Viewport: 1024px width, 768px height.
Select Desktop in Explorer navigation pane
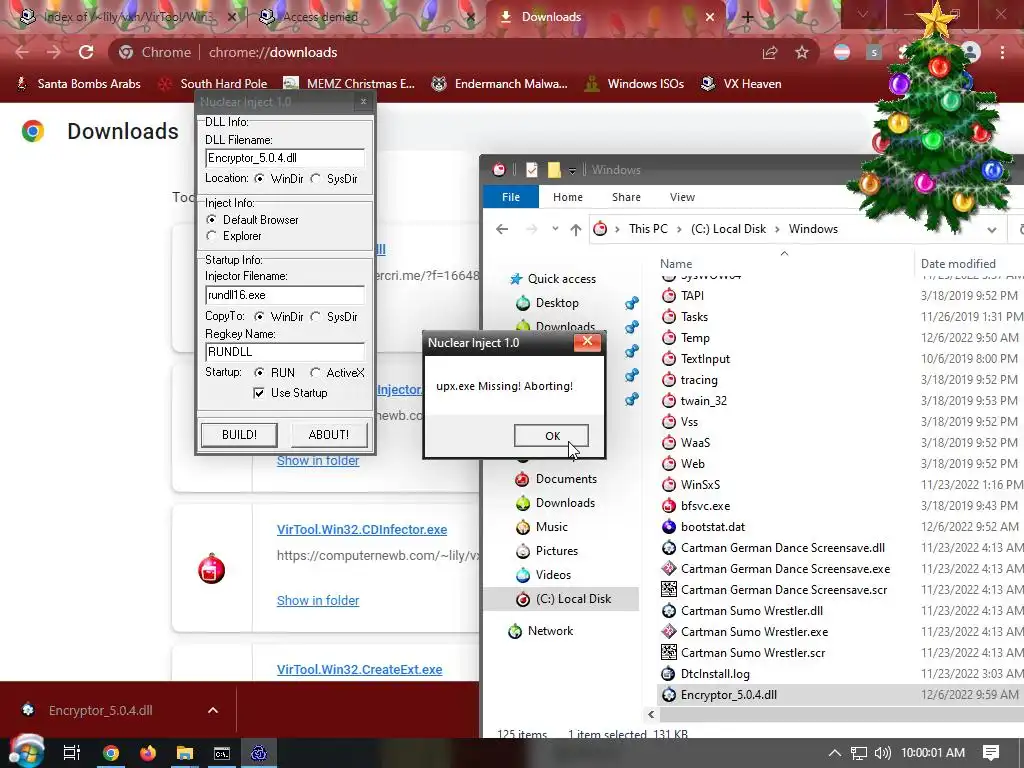pyautogui.click(x=557, y=303)
